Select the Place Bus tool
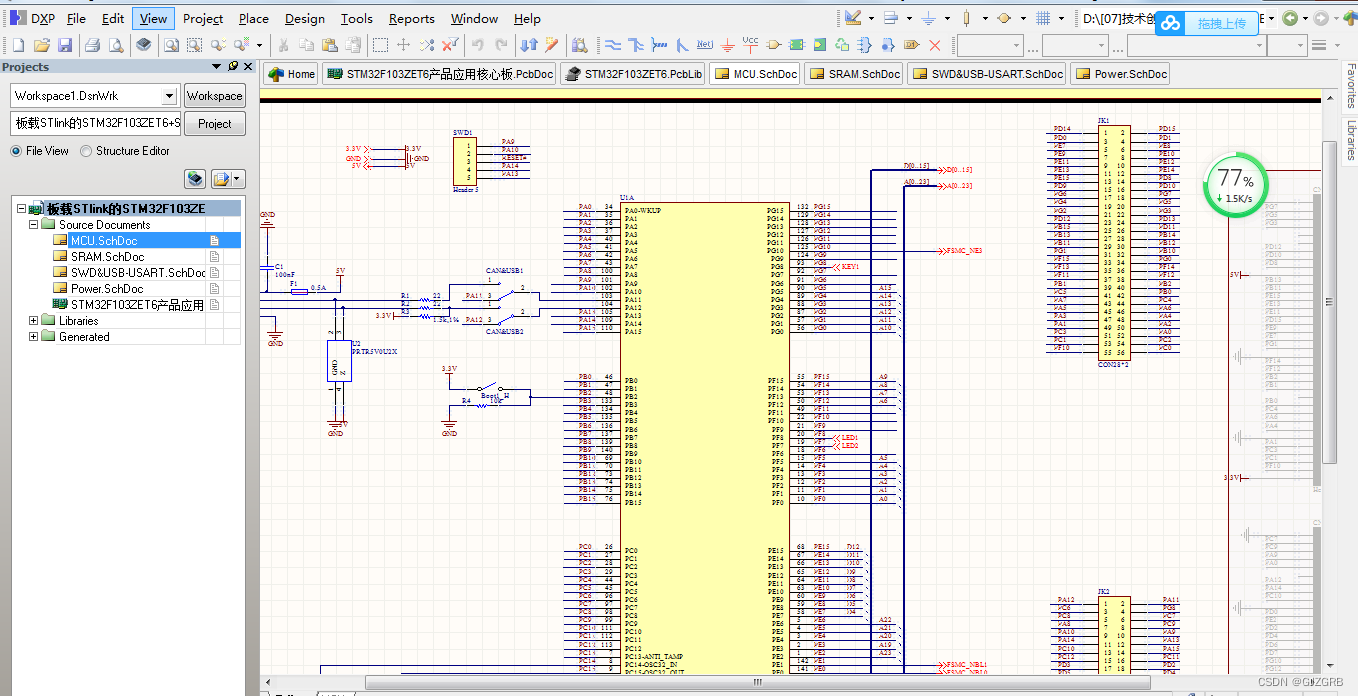The height and width of the screenshot is (696, 1358). click(635, 44)
